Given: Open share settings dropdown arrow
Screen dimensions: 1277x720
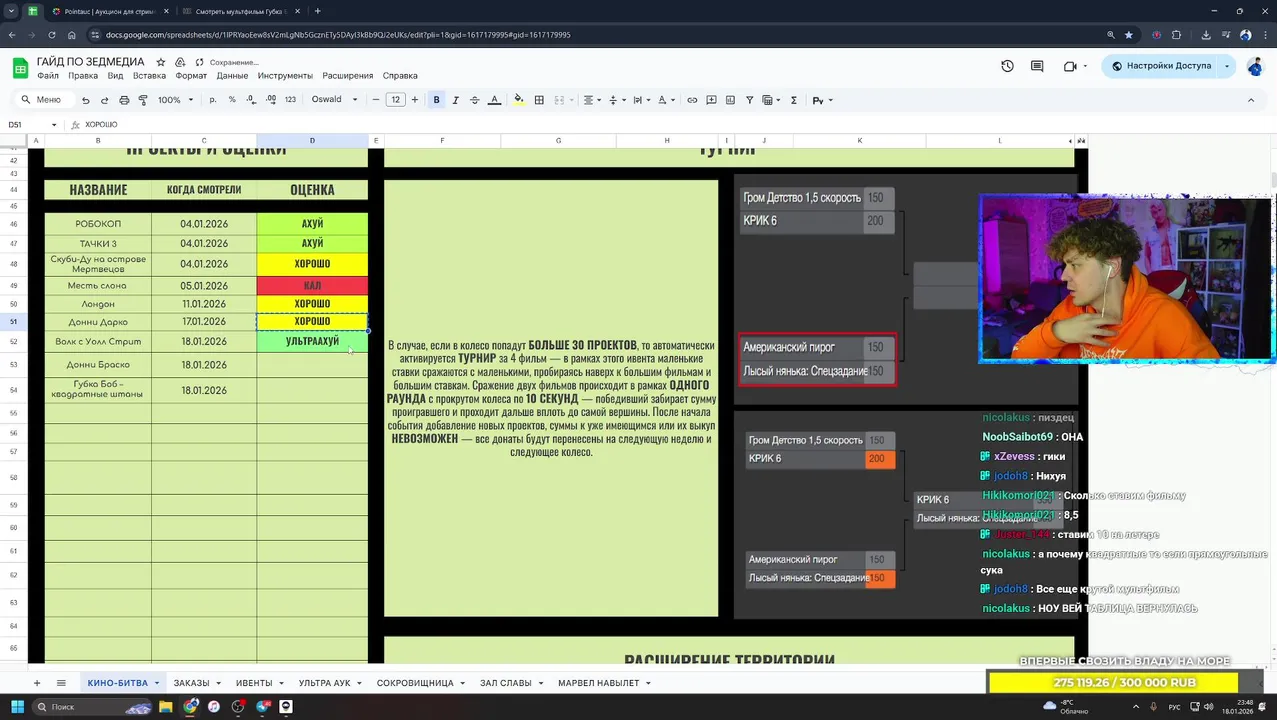Looking at the screenshot, I should click(x=1229, y=66).
